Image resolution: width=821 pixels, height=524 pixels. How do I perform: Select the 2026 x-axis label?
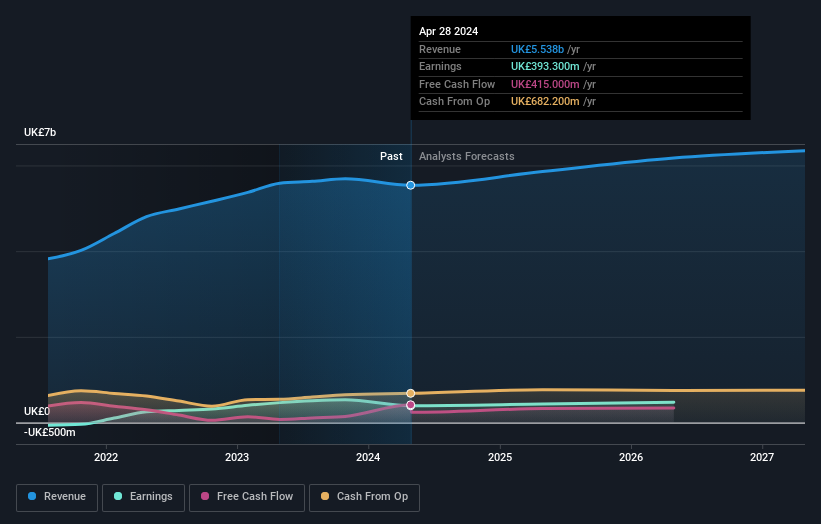pos(631,457)
